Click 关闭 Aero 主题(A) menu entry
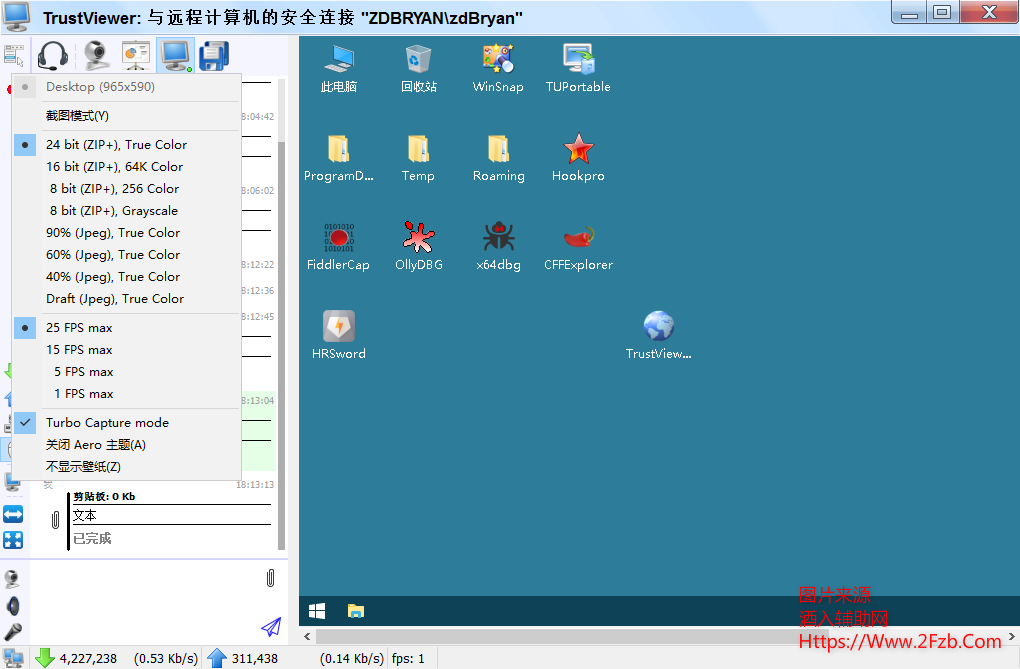 pyautogui.click(x=127, y=445)
